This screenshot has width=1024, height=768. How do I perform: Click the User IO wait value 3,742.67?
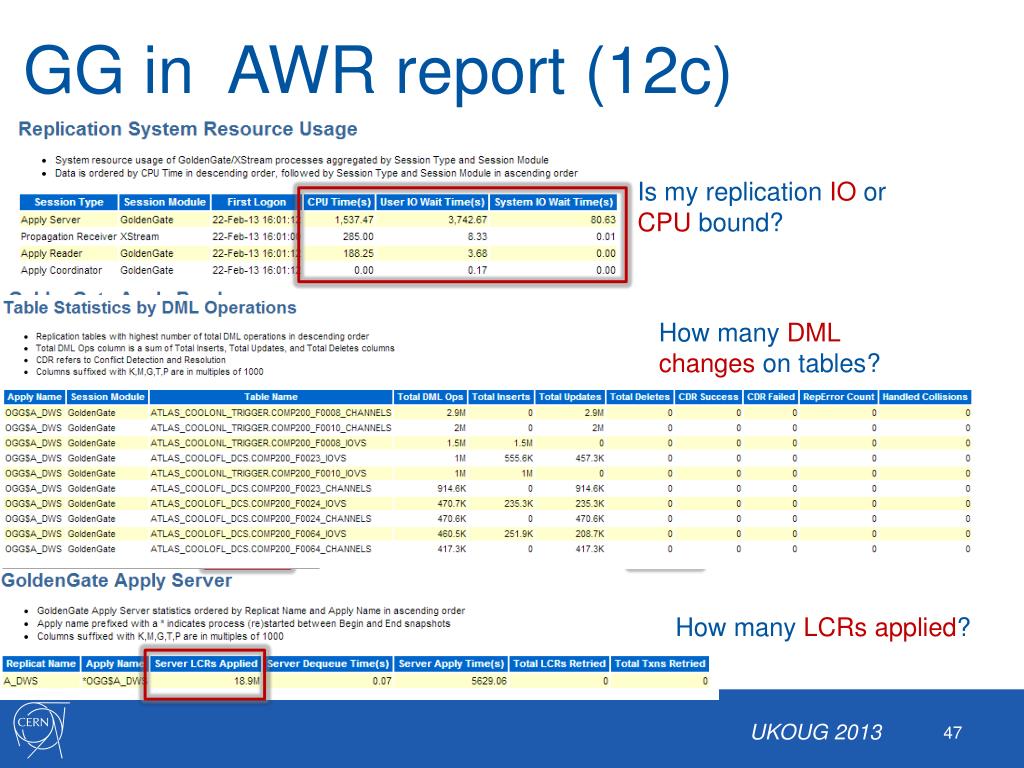coord(468,220)
